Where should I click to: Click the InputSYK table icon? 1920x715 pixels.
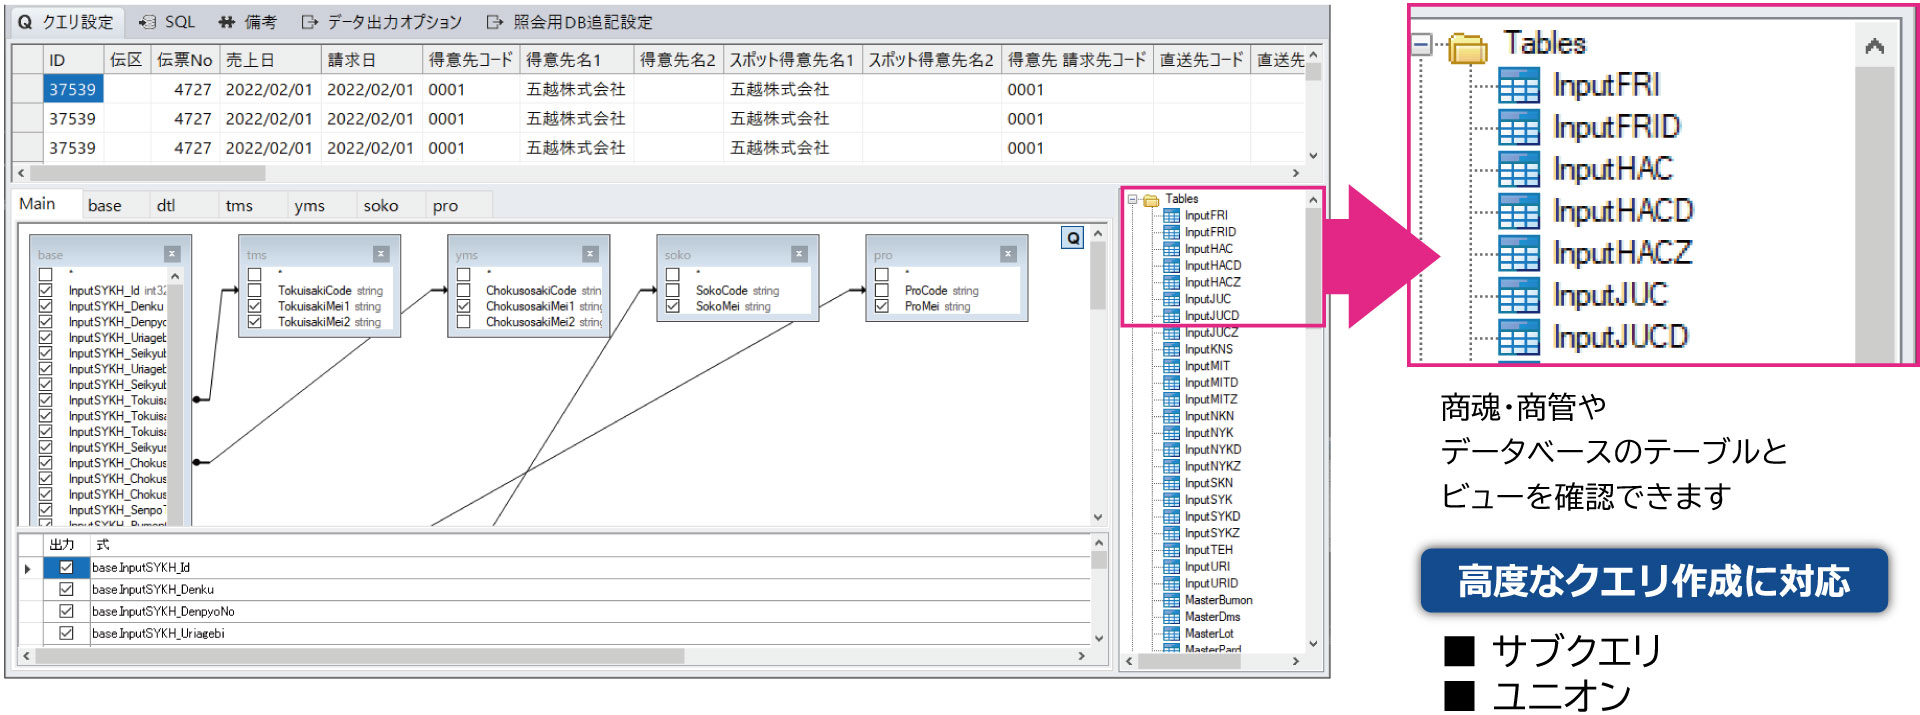[1171, 500]
